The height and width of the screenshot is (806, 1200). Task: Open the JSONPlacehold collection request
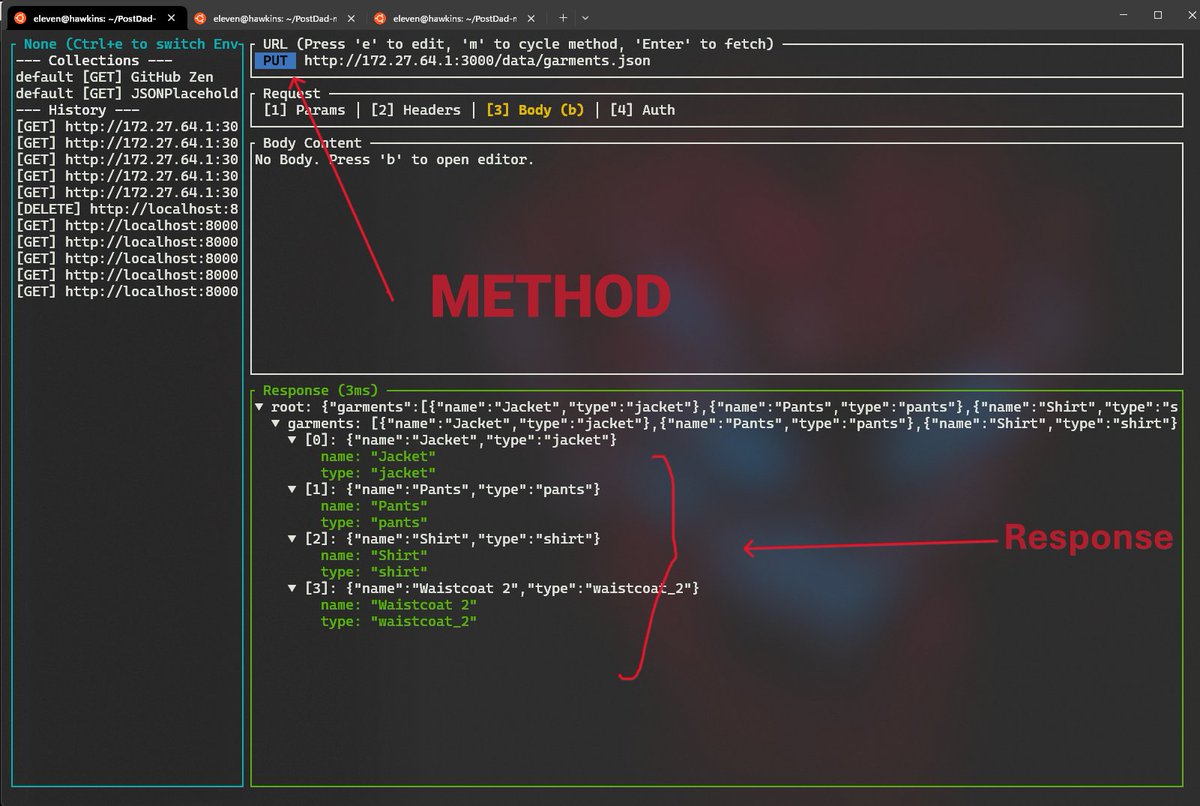tap(127, 93)
